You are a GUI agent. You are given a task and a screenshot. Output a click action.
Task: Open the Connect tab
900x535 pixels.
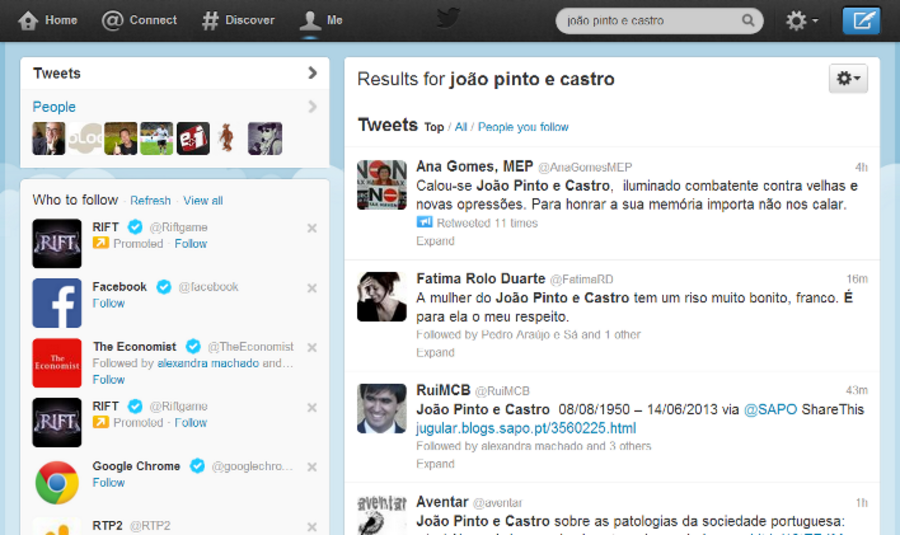(139, 20)
